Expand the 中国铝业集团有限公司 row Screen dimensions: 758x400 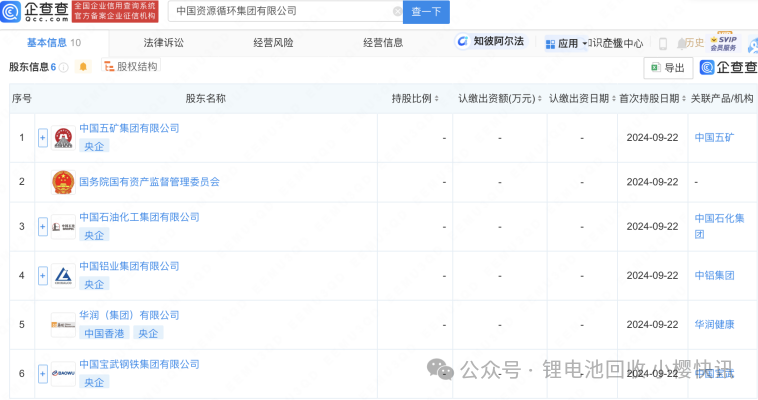click(x=43, y=275)
